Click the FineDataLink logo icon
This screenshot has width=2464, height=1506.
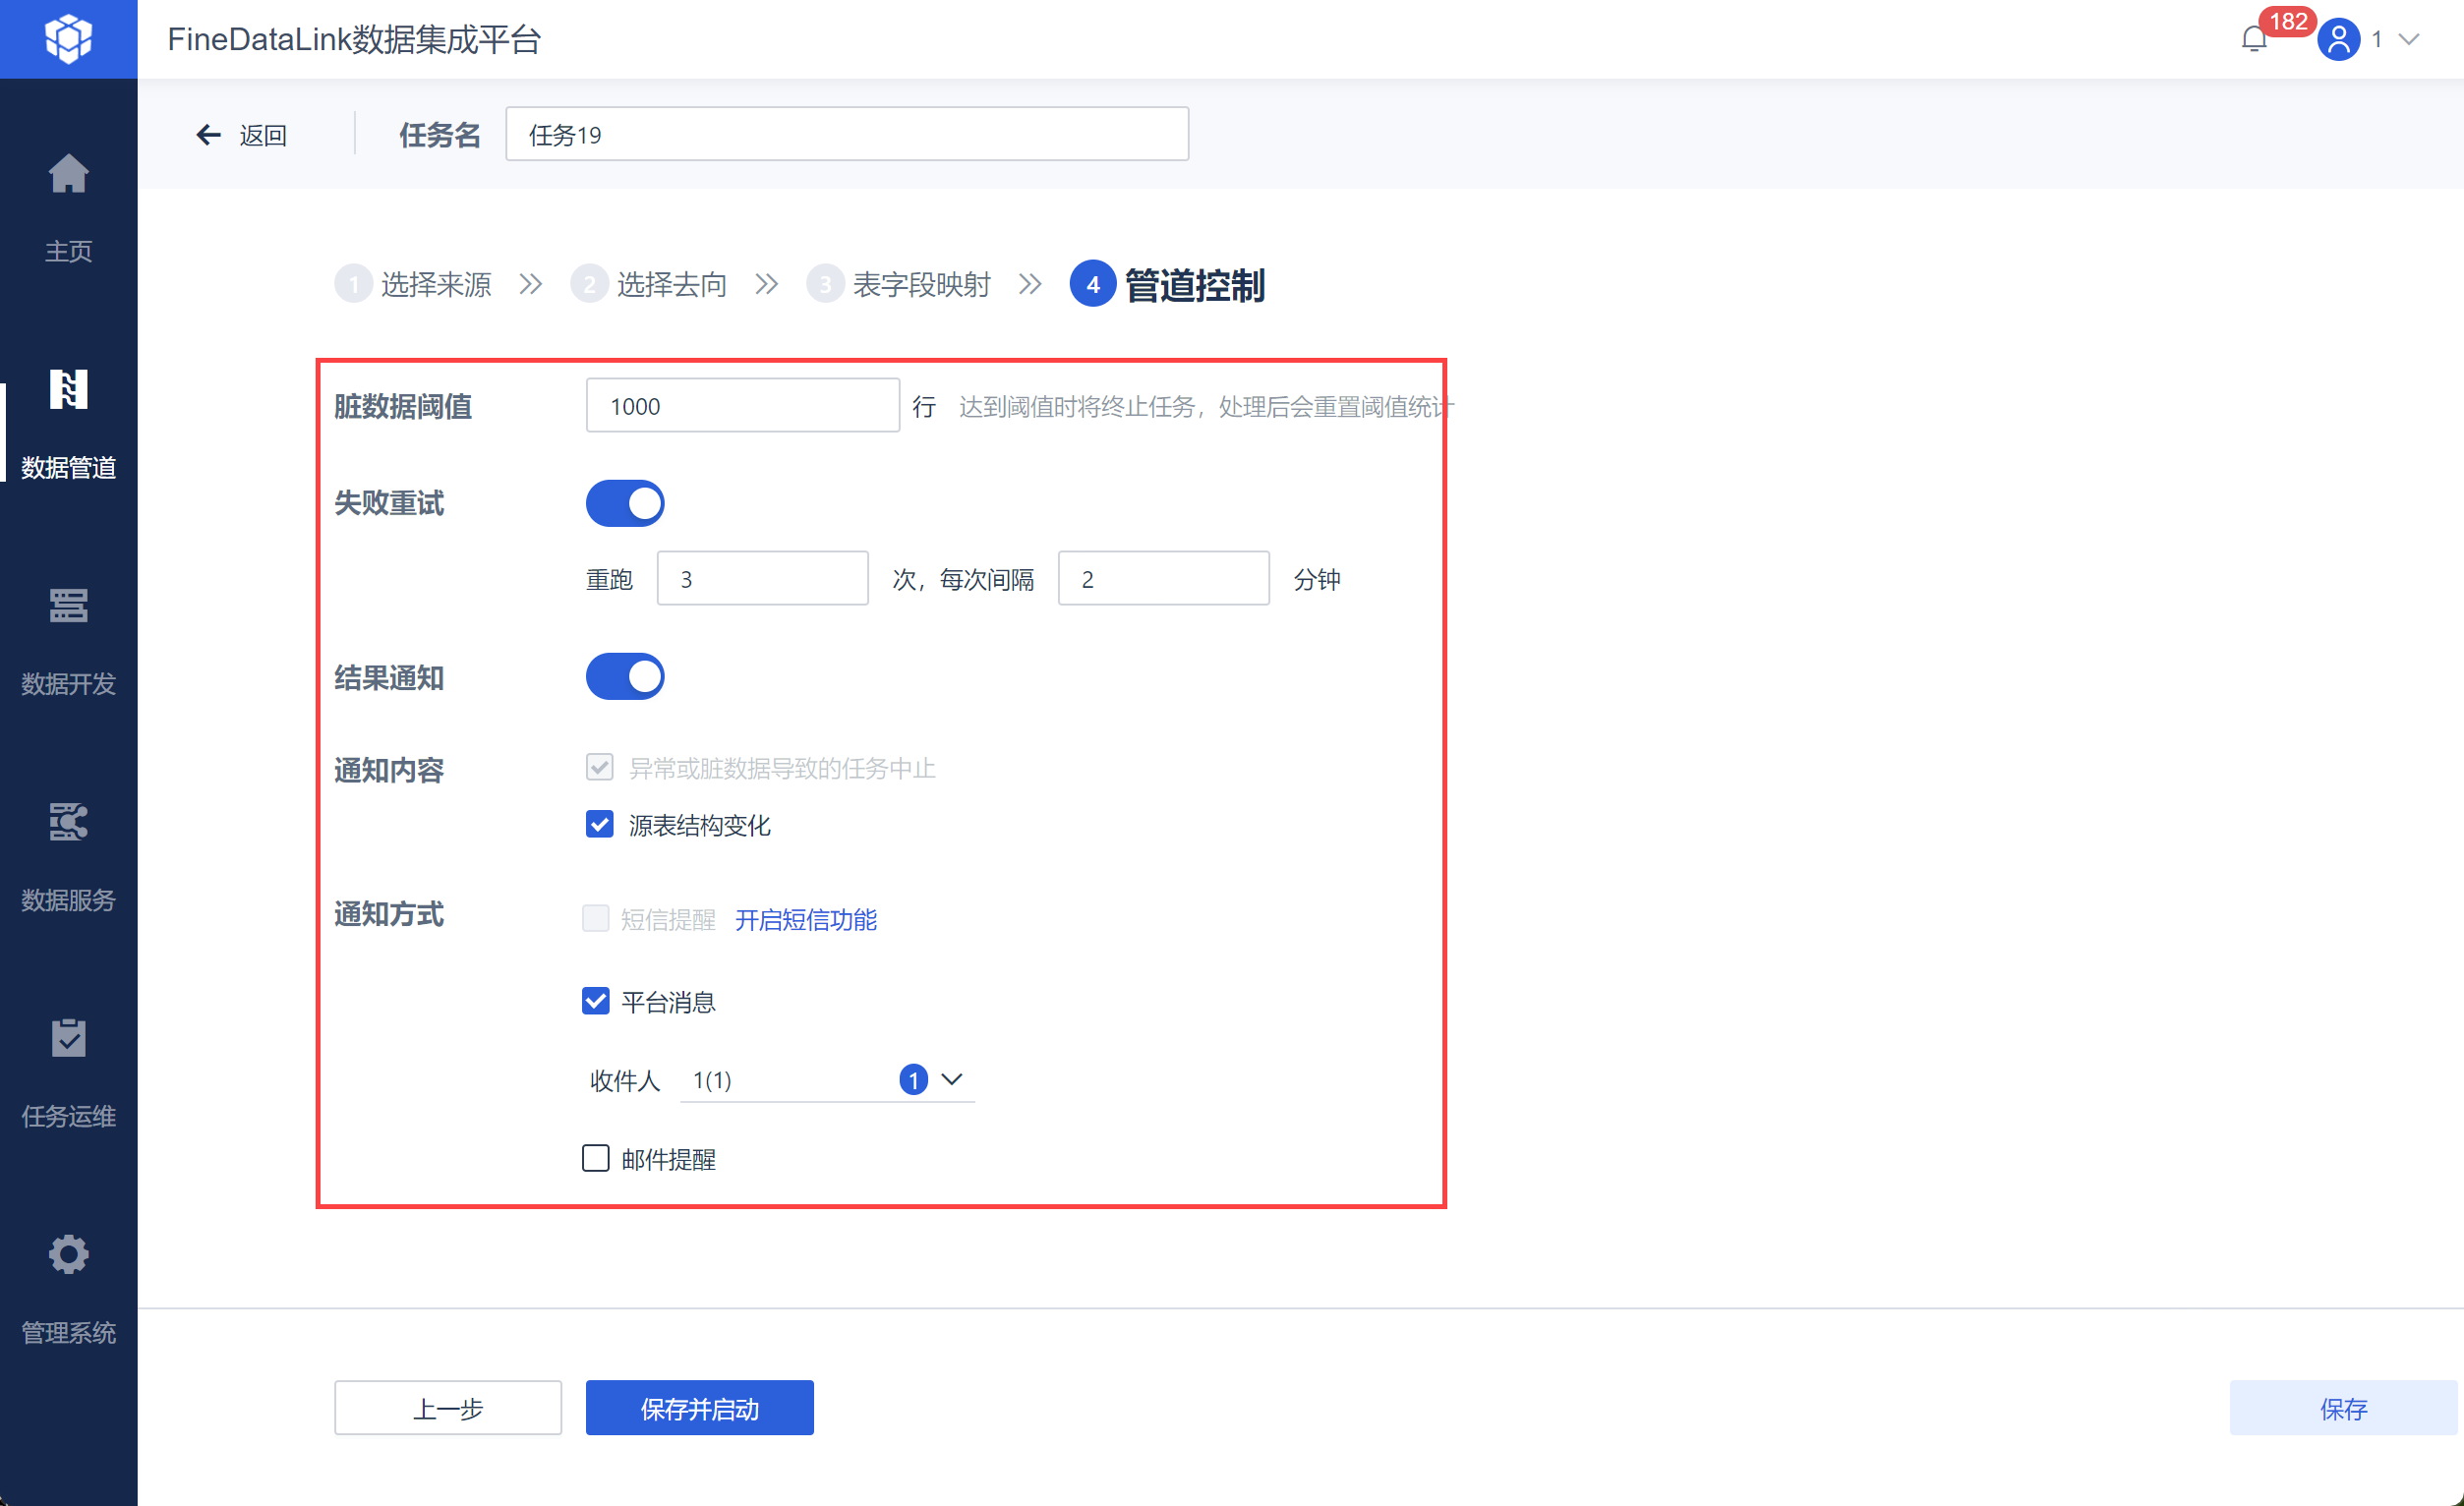(68, 39)
